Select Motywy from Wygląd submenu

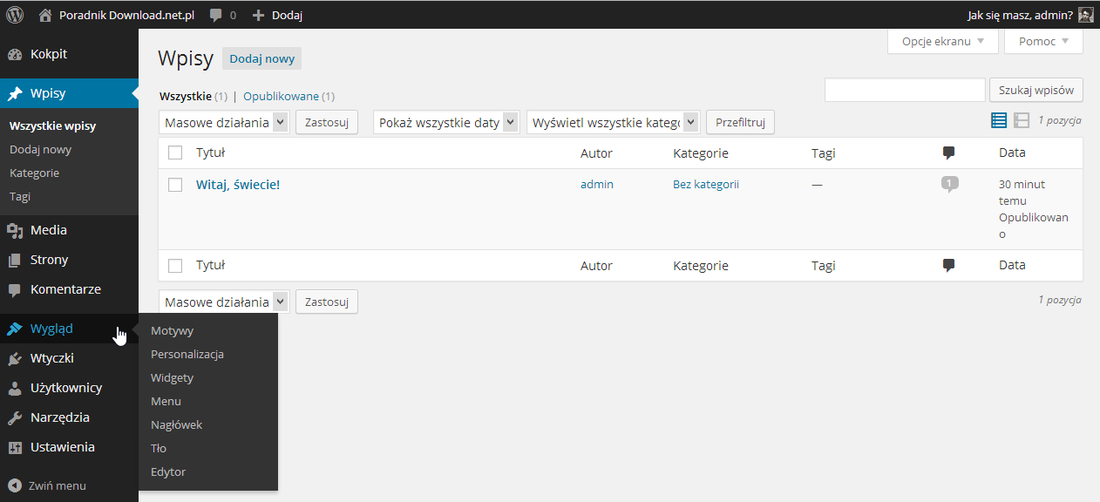tap(172, 330)
